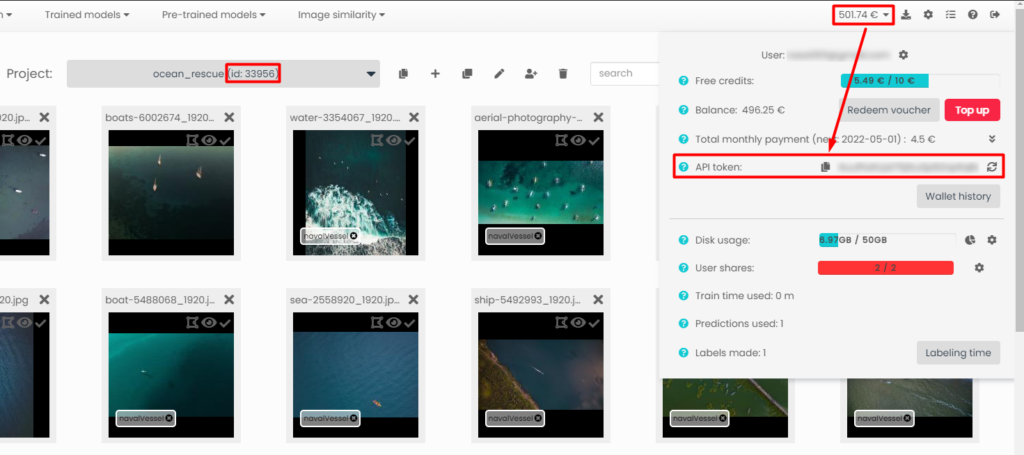Open Wallet history
Screen dimensions: 1024x455
pyautogui.click(x=958, y=196)
